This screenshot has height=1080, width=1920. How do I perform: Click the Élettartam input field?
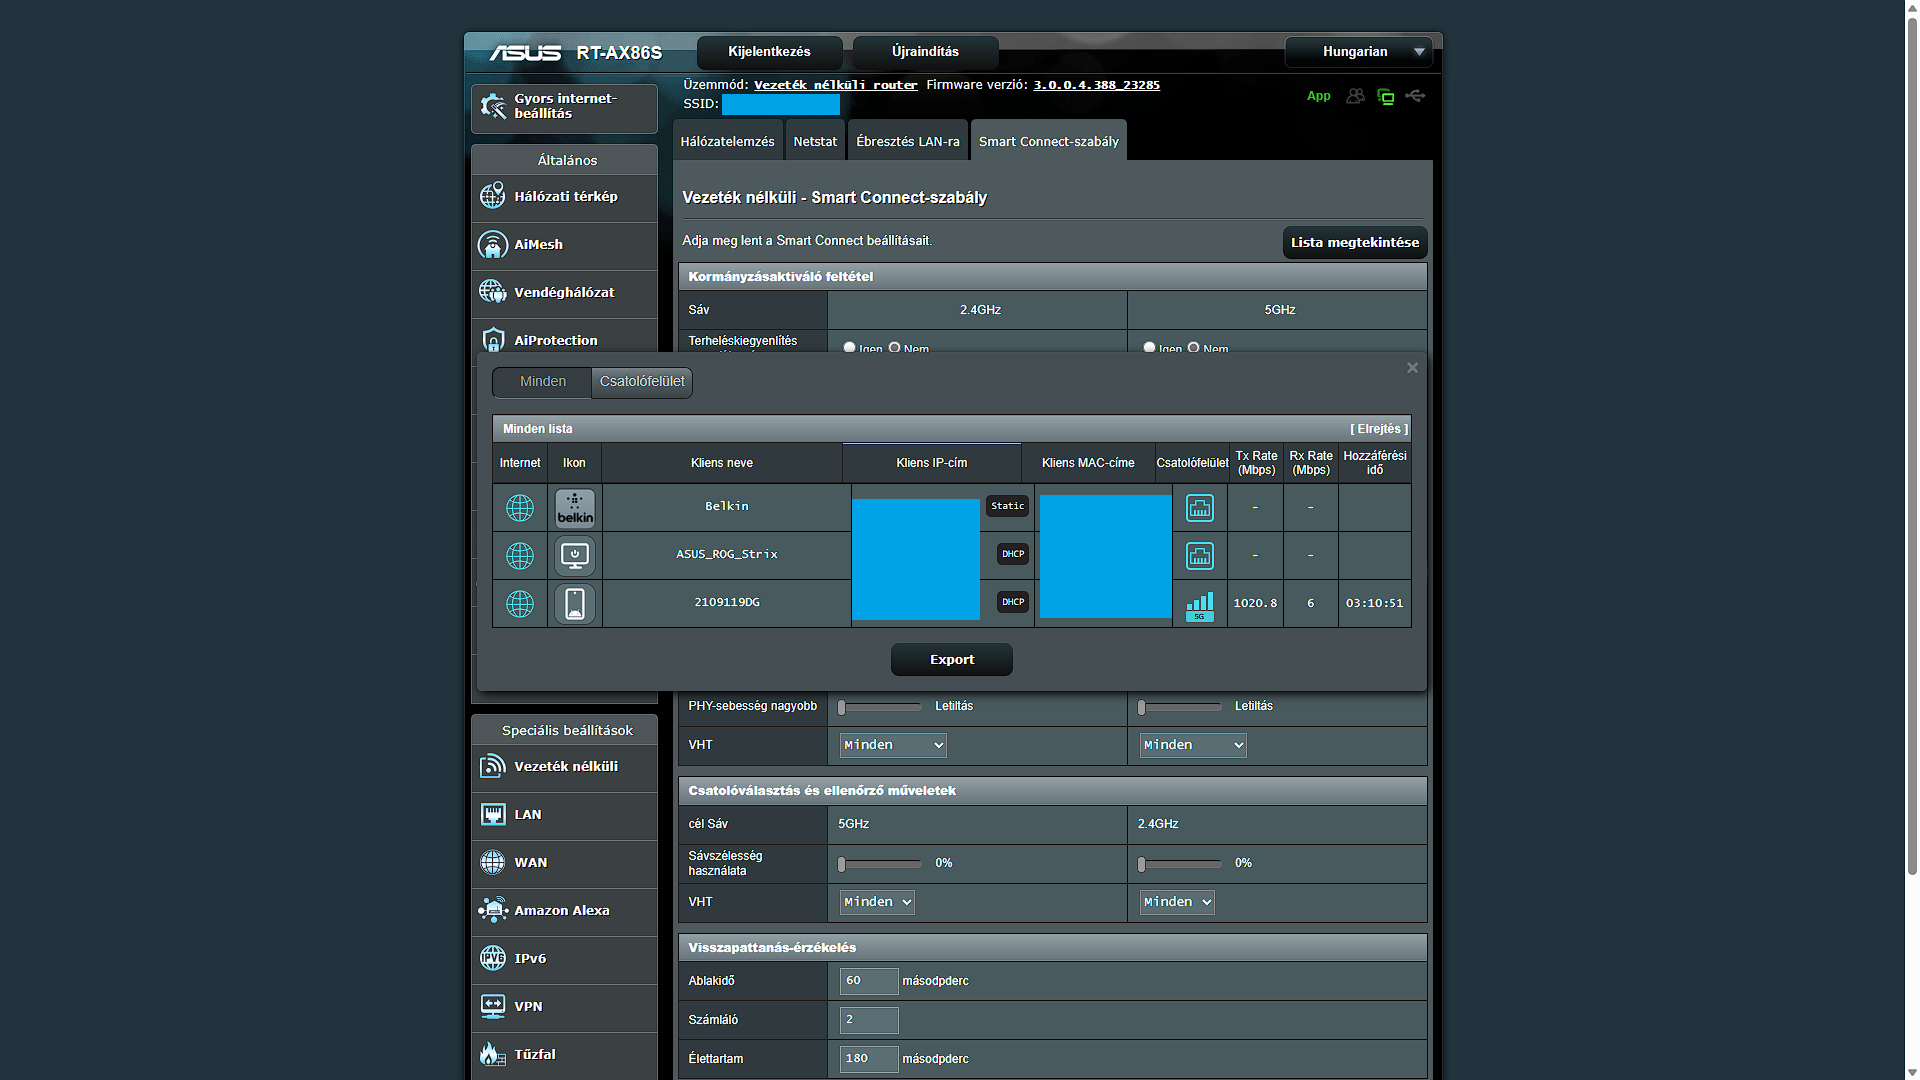tap(869, 1059)
